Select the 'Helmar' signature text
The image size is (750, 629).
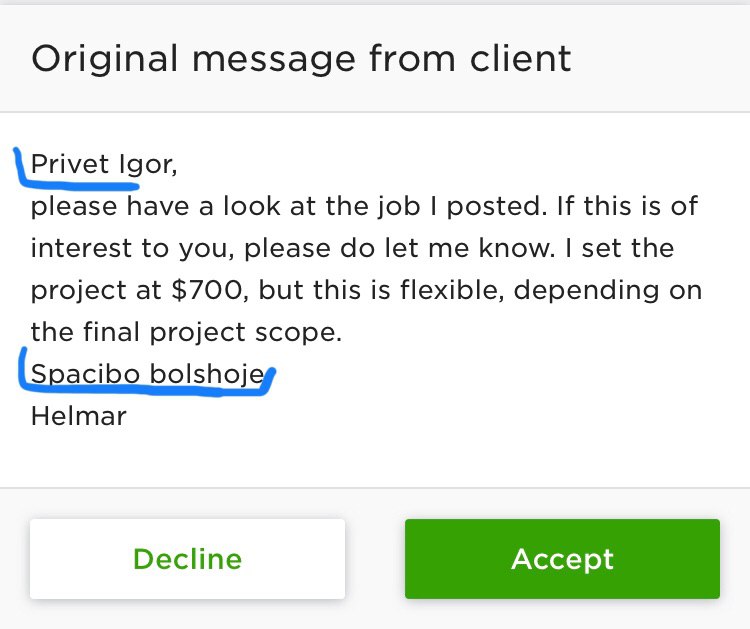click(x=79, y=416)
